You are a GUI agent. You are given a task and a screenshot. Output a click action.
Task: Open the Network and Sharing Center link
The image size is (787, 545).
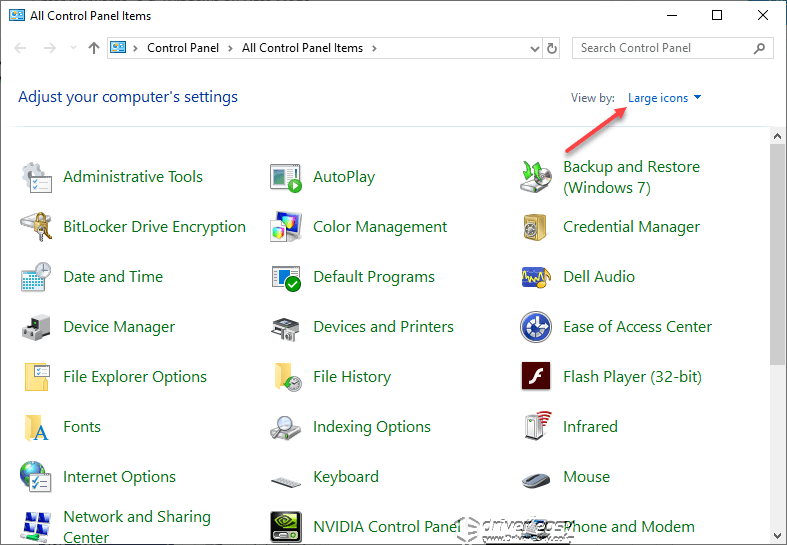coord(137,526)
